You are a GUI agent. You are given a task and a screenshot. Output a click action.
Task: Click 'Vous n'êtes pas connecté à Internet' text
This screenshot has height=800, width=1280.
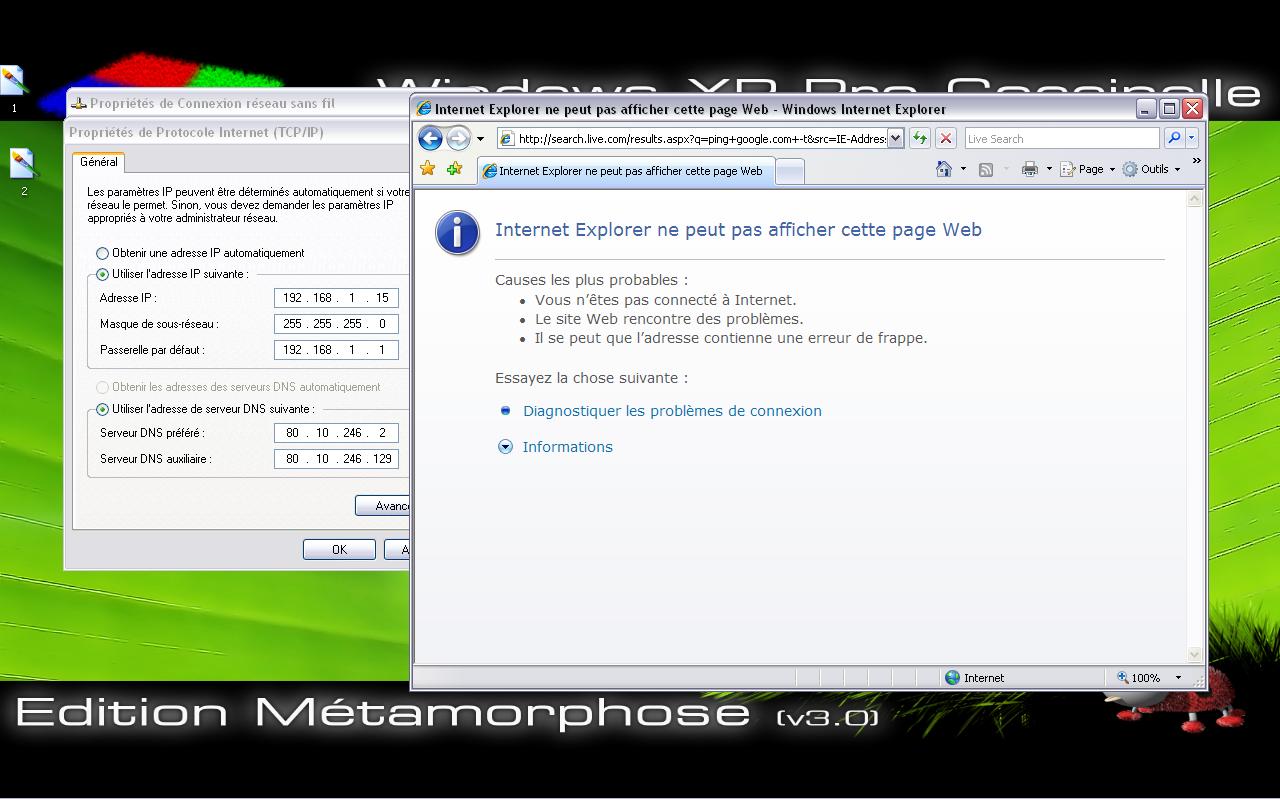[x=666, y=300]
